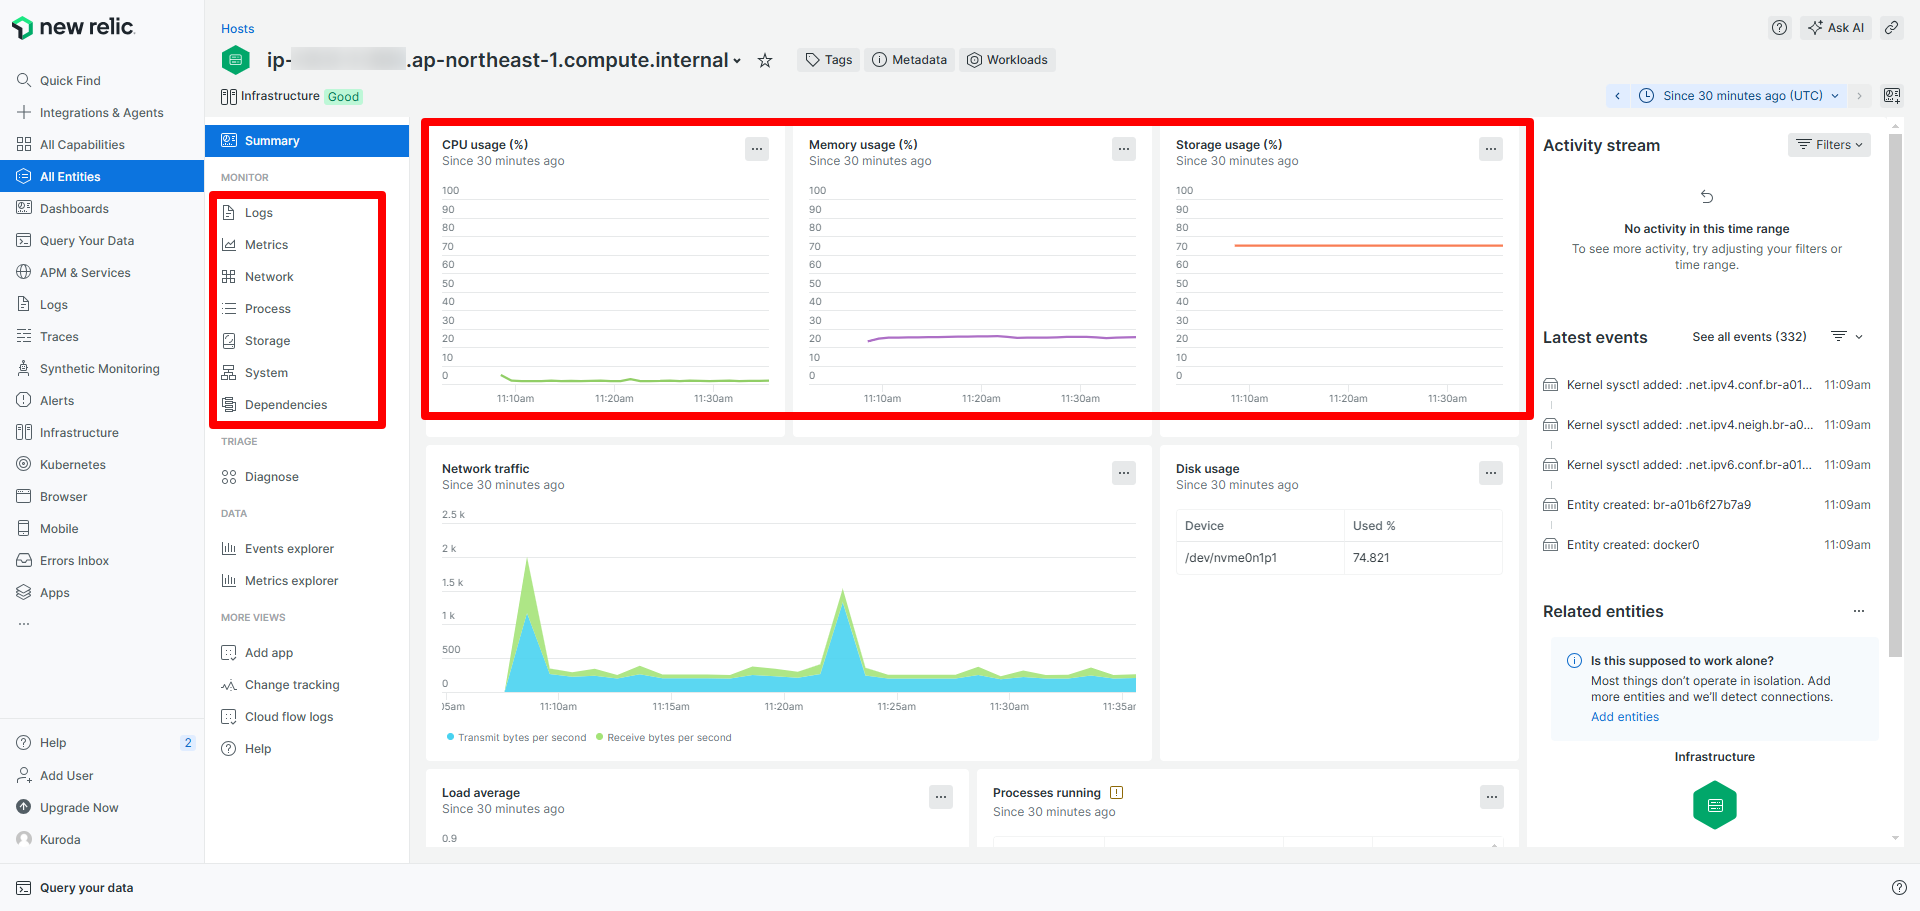Open Disk usage chart options menu
This screenshot has width=1920, height=911.
[x=1491, y=473]
